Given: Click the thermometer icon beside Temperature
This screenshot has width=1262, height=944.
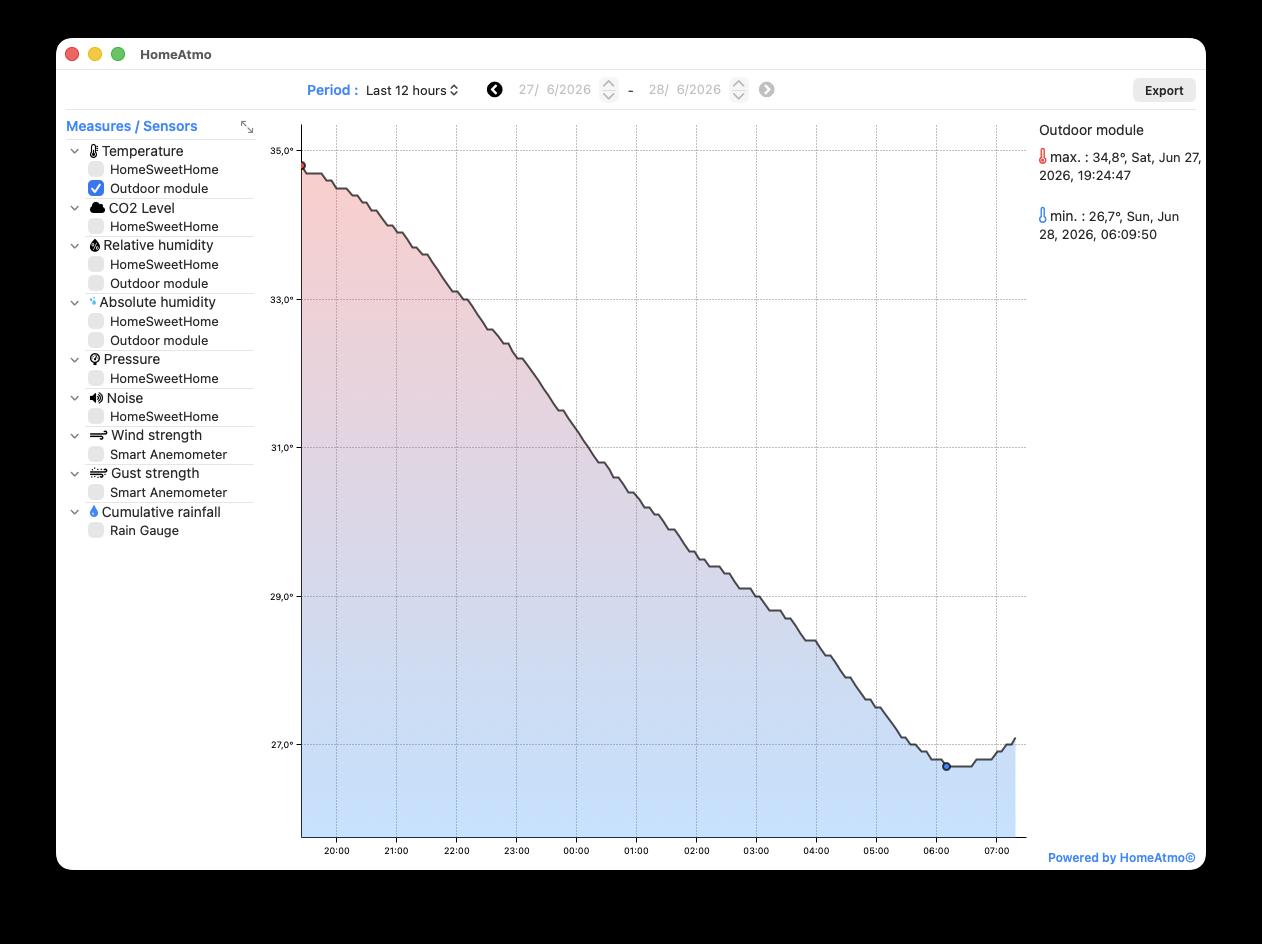Looking at the screenshot, I should point(94,151).
